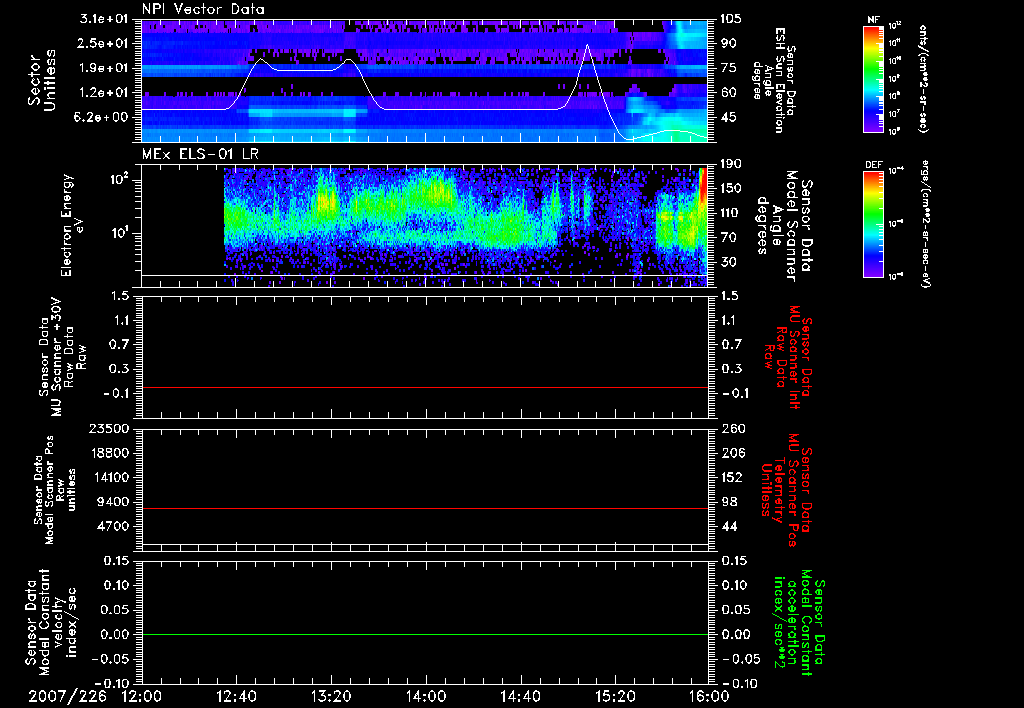Click the '1.9e+01' sector tick value
The height and width of the screenshot is (708, 1024).
tap(104, 68)
